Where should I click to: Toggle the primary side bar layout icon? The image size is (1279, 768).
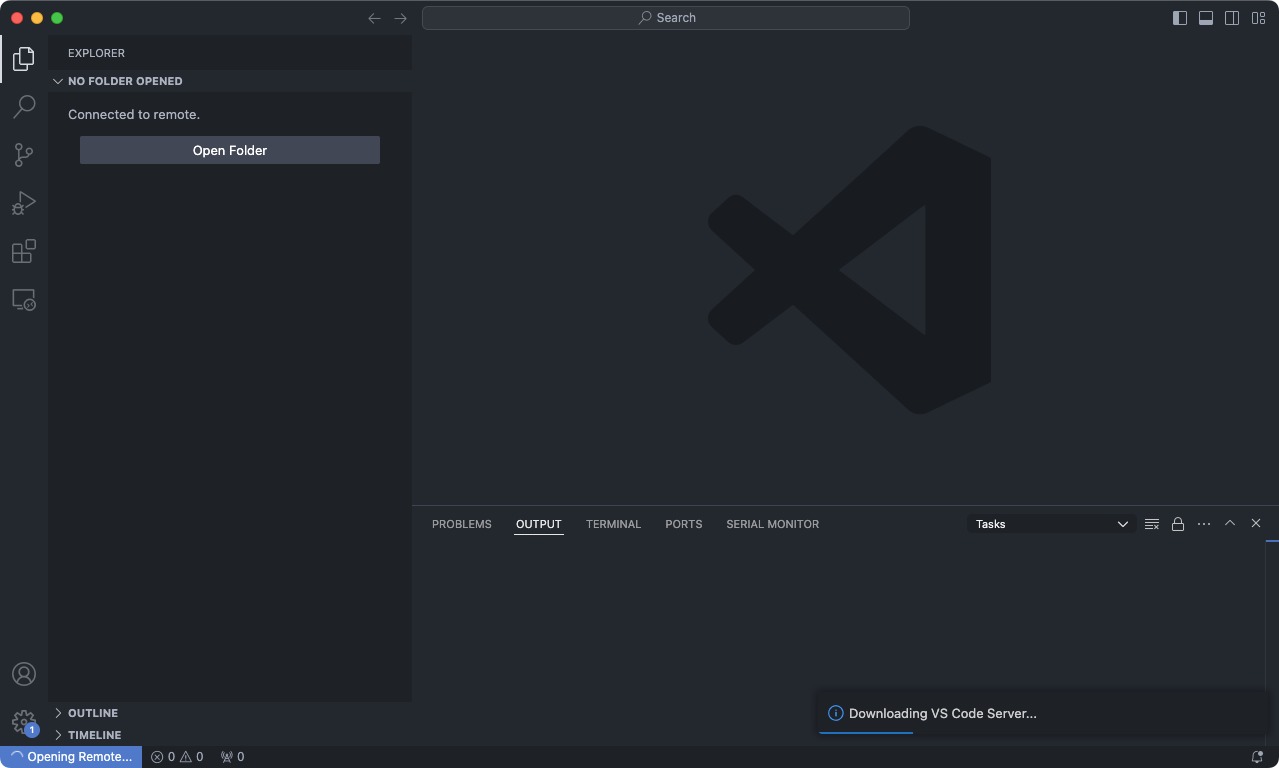1180,18
